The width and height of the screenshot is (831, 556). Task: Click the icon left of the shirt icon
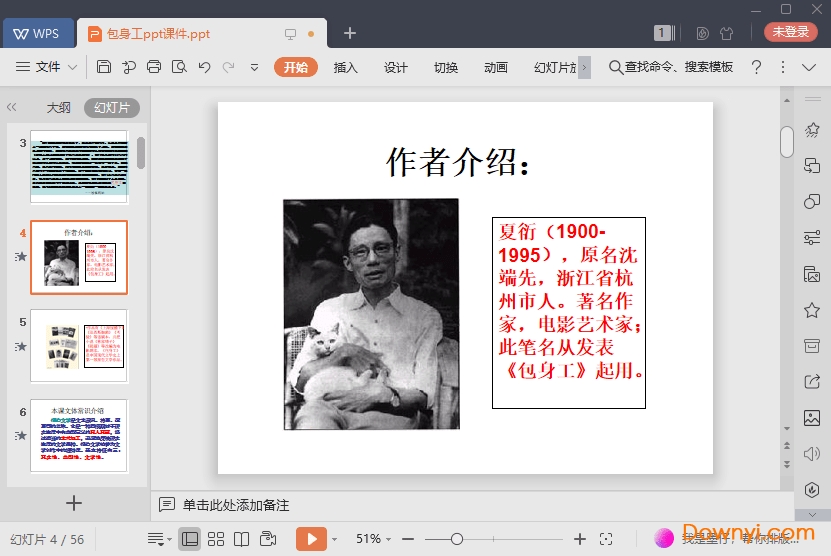[702, 33]
